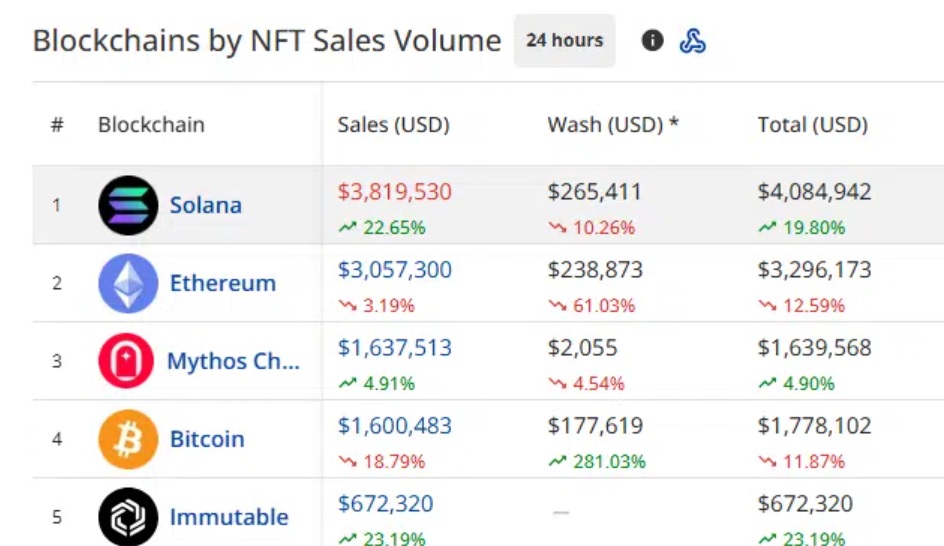Click the Immutable logo icon
Screen dimensions: 944x546
[x=128, y=517]
